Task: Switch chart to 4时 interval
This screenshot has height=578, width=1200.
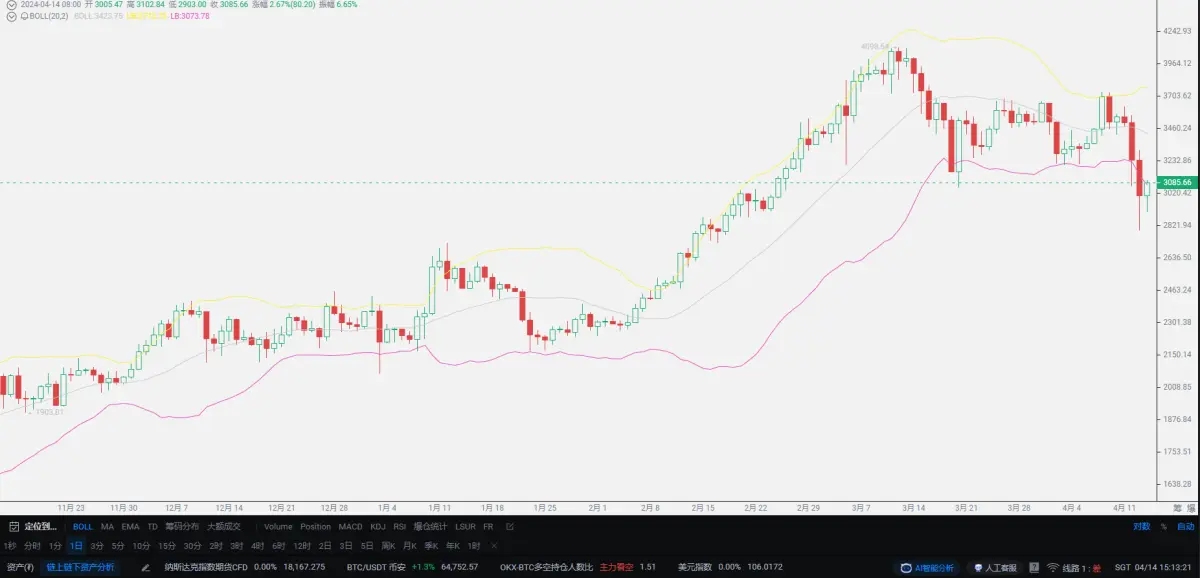Action: [x=258, y=546]
